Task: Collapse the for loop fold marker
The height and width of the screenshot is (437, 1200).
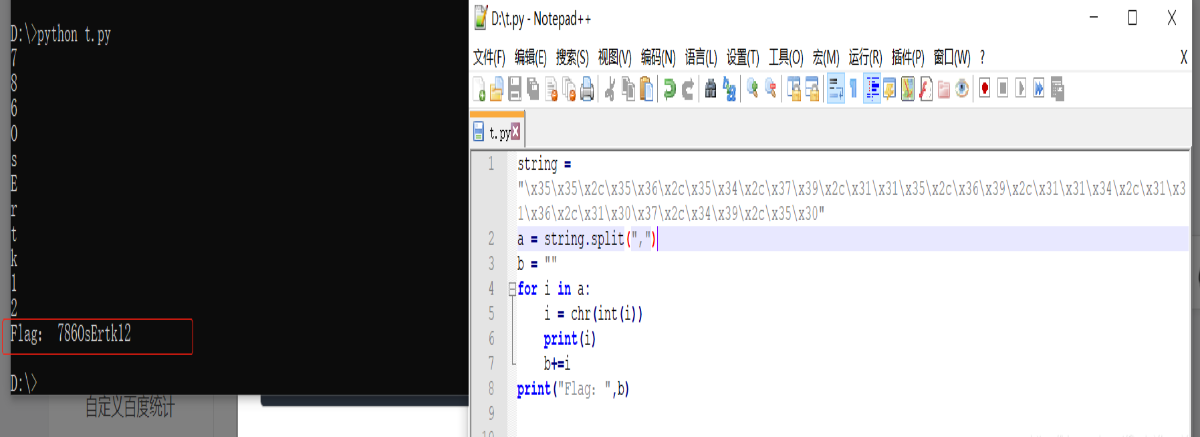Action: 511,289
